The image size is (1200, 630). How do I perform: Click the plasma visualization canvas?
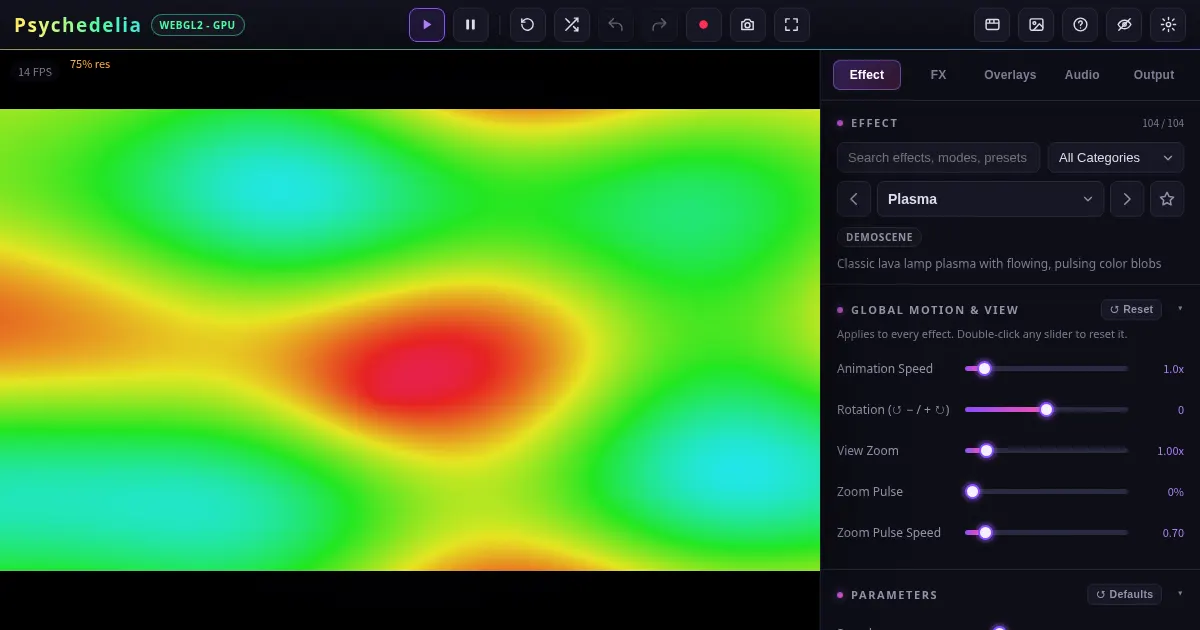coord(410,340)
